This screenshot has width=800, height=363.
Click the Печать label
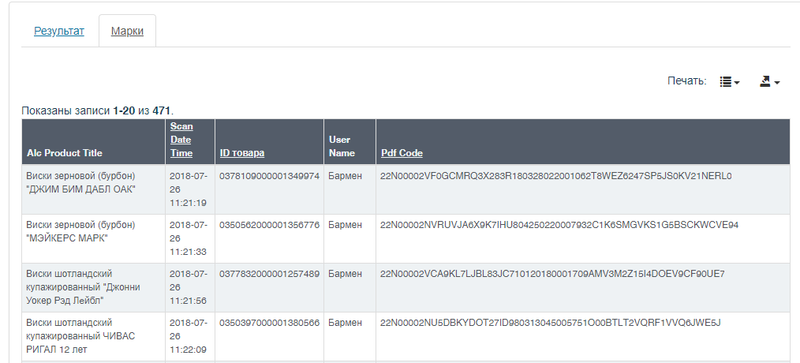coord(687,81)
